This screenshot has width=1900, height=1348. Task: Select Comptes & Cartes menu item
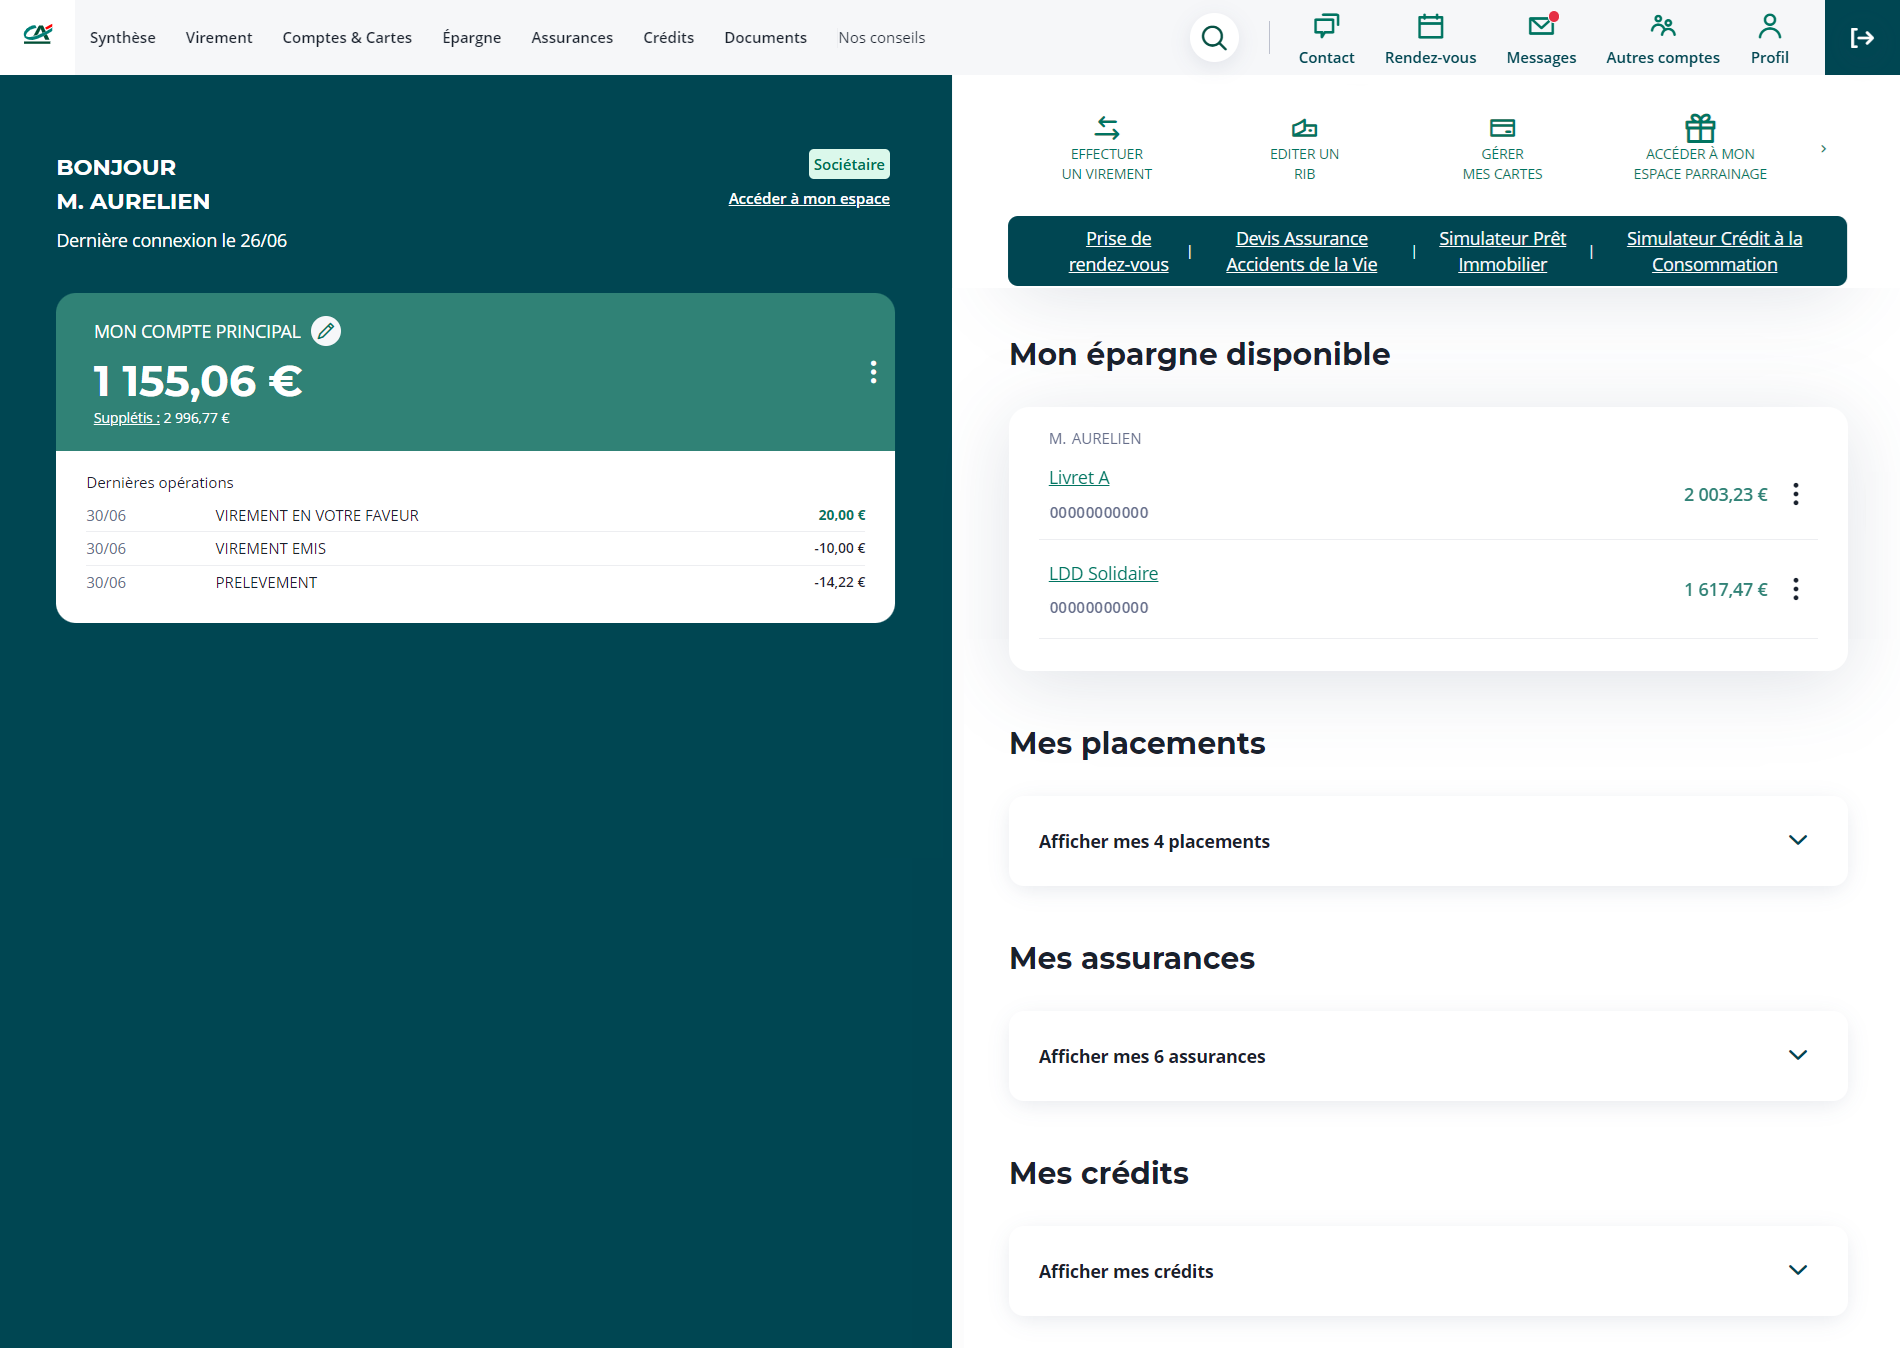[347, 38]
